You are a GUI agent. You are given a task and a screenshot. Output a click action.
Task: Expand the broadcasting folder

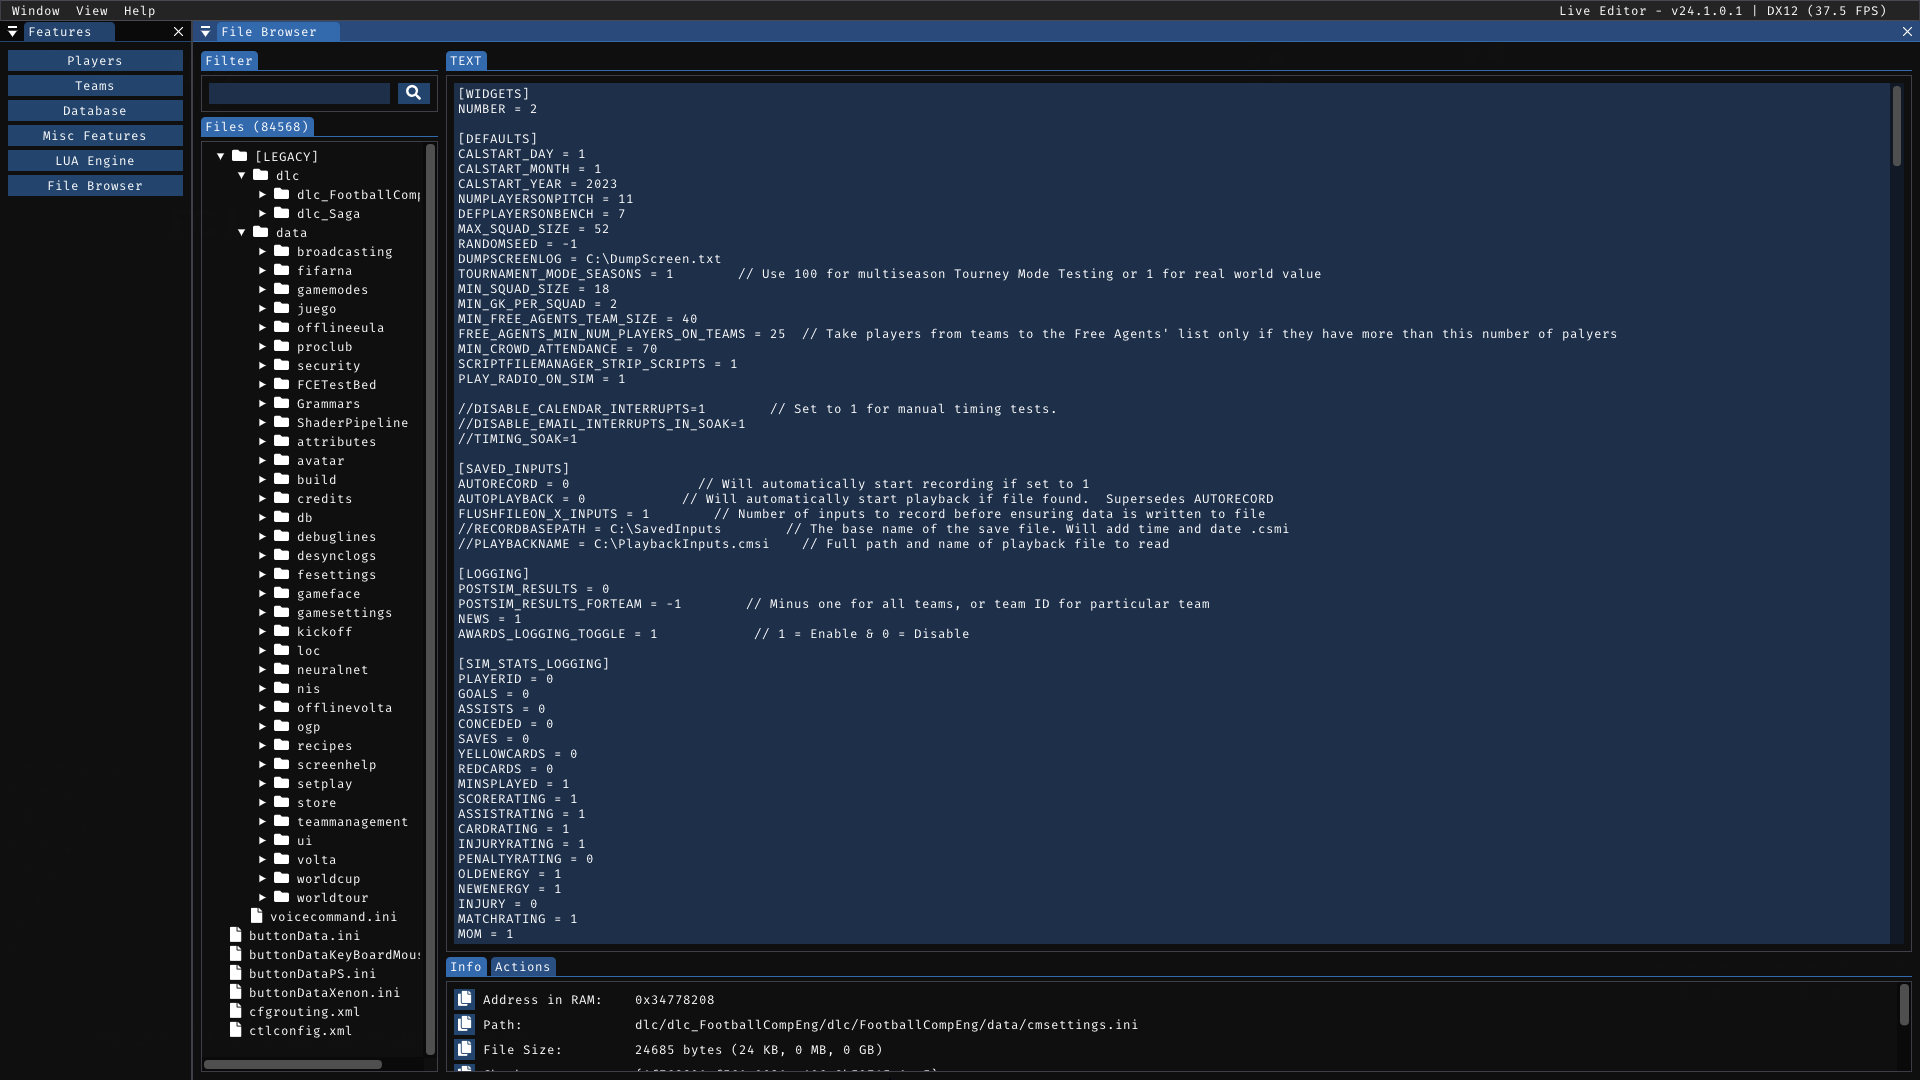coord(263,251)
